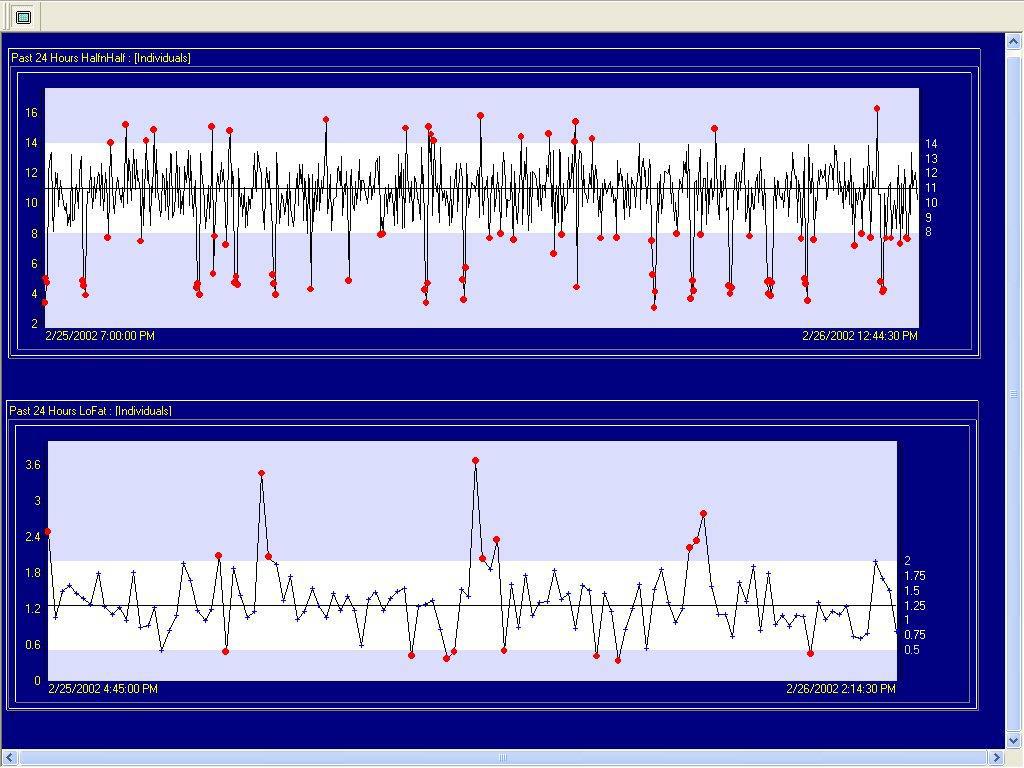
Task: Click the horizontal scrollbar left arrow
Action: tap(9, 758)
